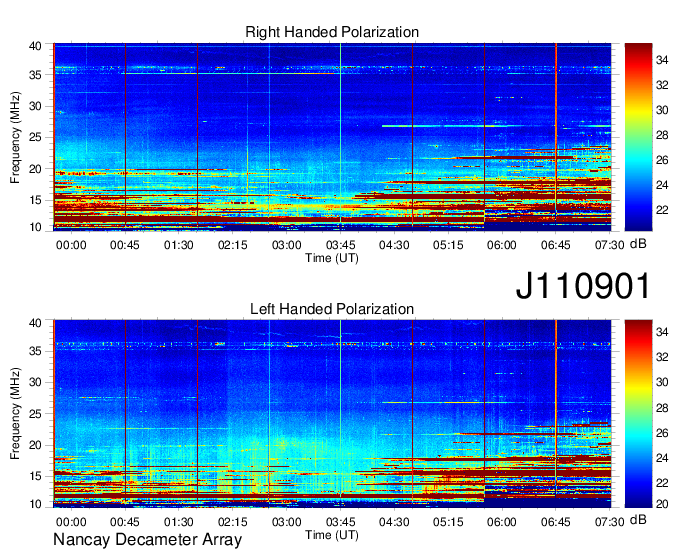Click the "34" dB tick on the Right Handed colorbar
The width and height of the screenshot is (680, 552).
[662, 60]
